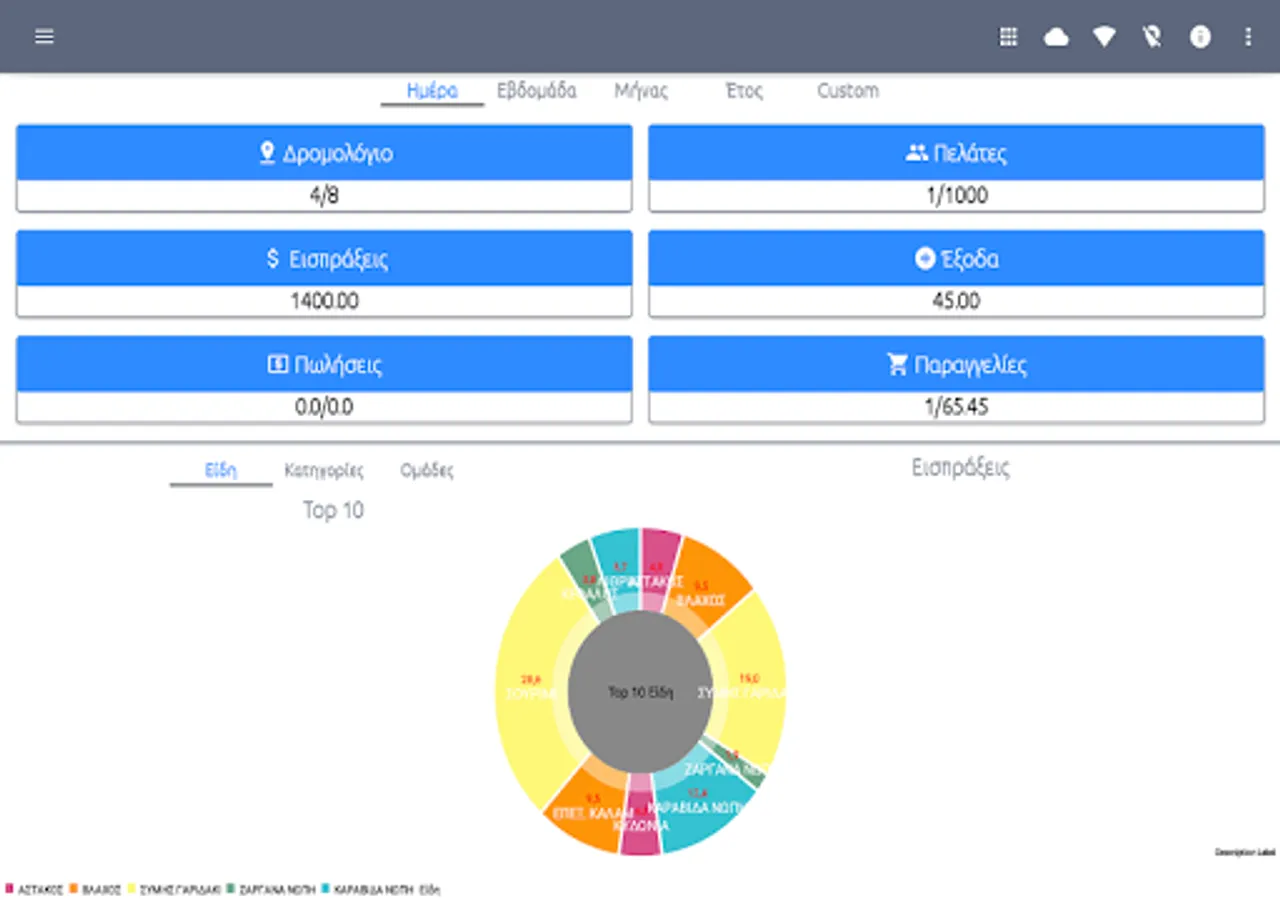Click the ΑΣΤΑΚΟΣ pink legend swatch
The width and height of the screenshot is (1280, 900).
tap(10, 889)
